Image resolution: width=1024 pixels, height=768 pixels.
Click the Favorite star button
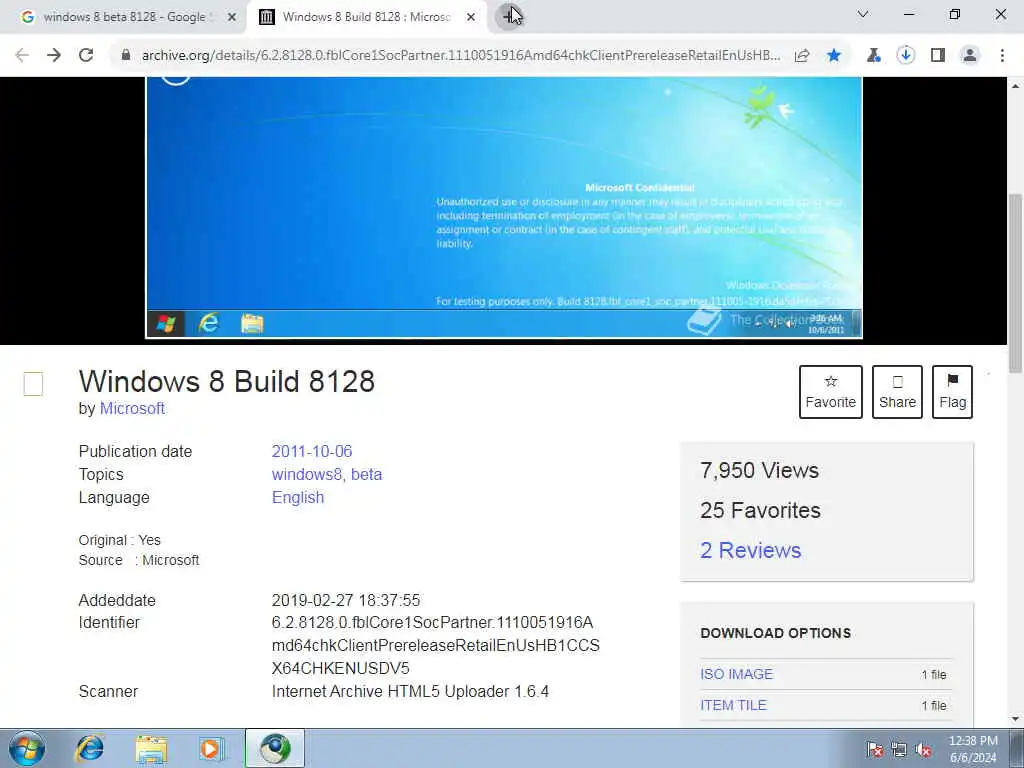click(x=831, y=392)
